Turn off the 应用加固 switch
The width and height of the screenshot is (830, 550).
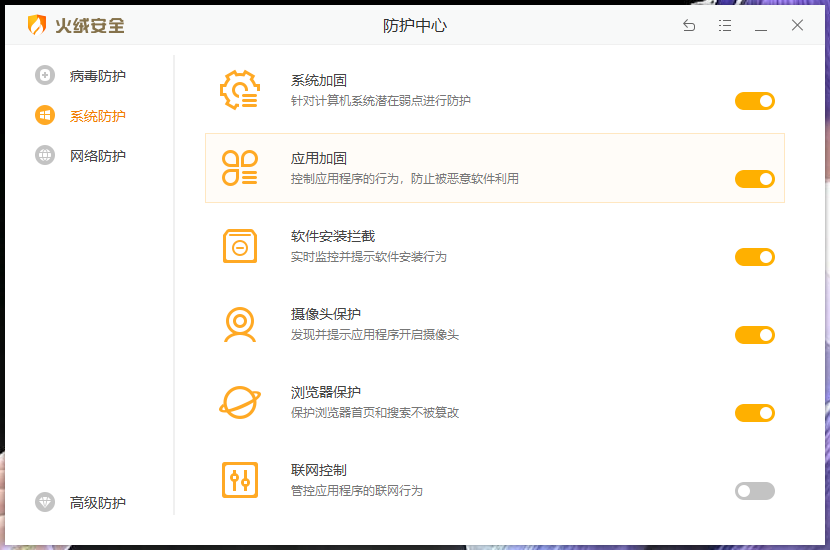(754, 179)
